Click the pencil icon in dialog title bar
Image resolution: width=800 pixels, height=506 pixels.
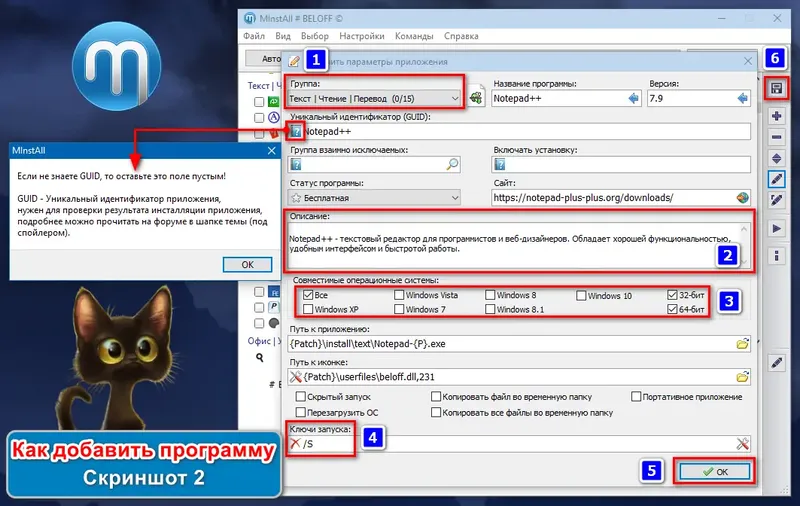(x=294, y=61)
